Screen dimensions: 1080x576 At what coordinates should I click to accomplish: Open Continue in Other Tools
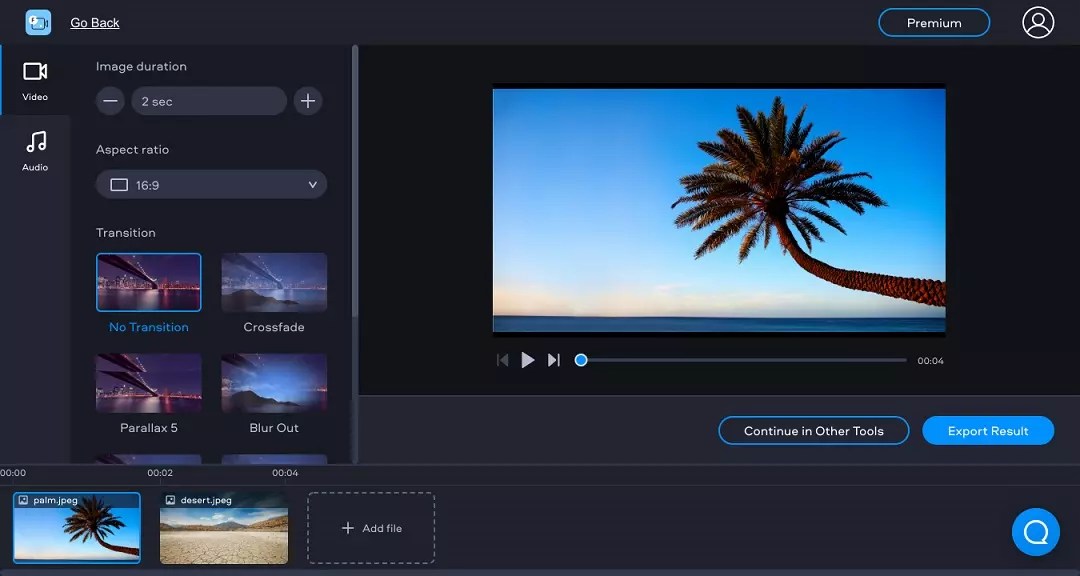813,430
